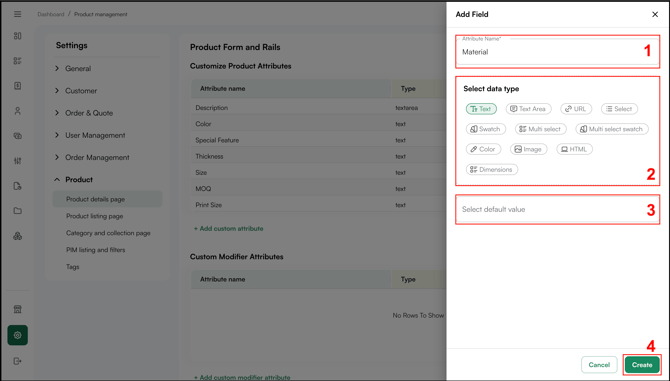Open the customer person icon in the sidebar
Viewport: 670px width, 381px height.
click(x=18, y=111)
